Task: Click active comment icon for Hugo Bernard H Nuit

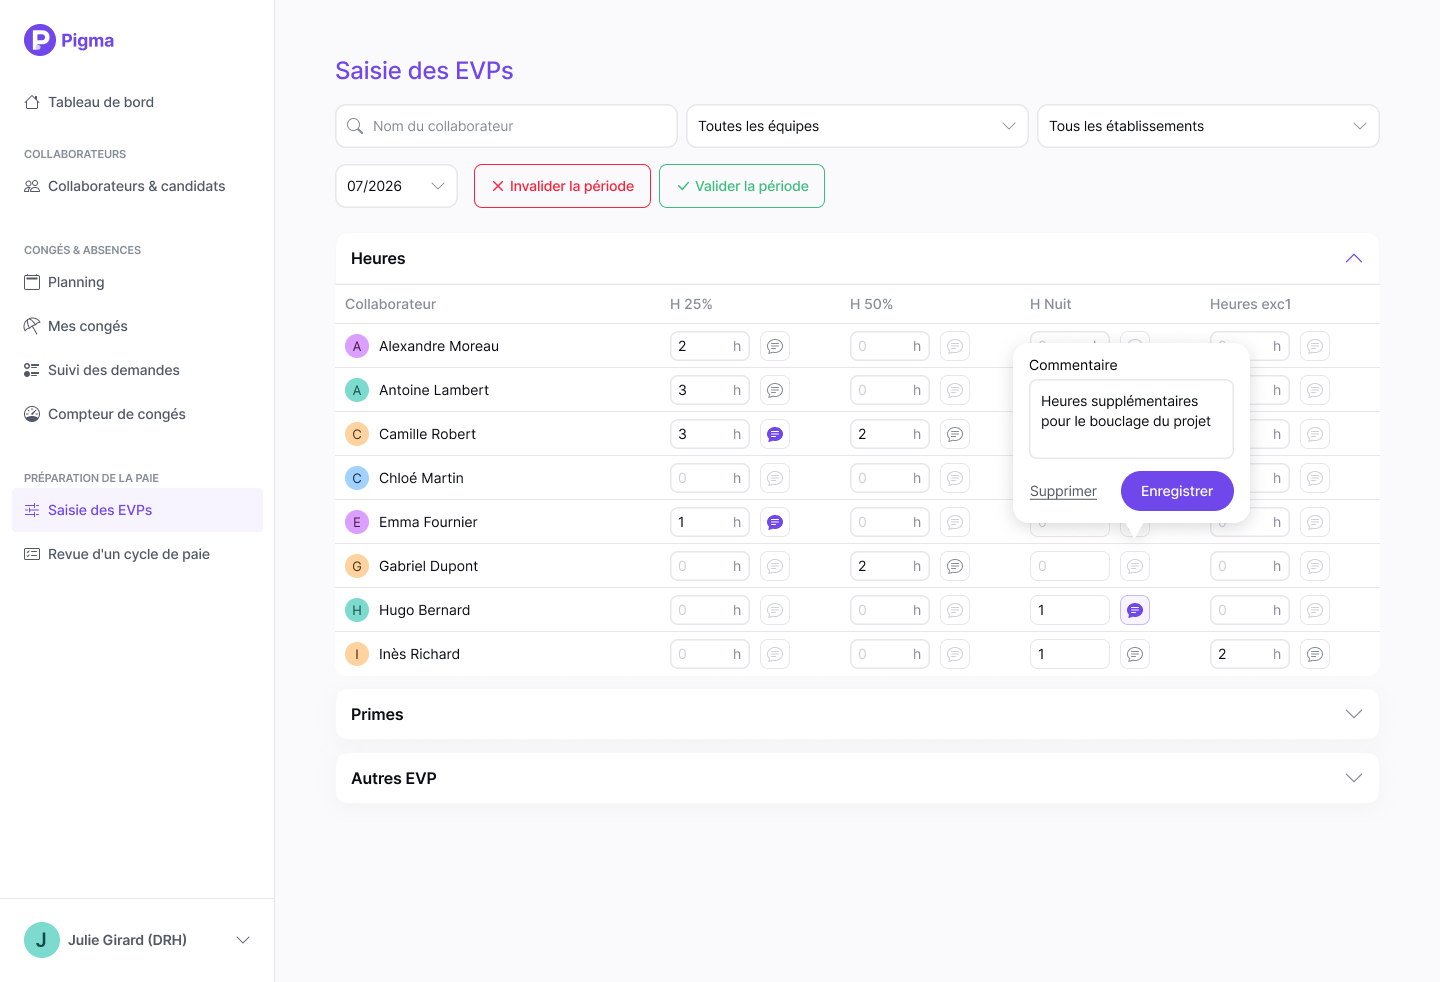Action: pyautogui.click(x=1135, y=610)
